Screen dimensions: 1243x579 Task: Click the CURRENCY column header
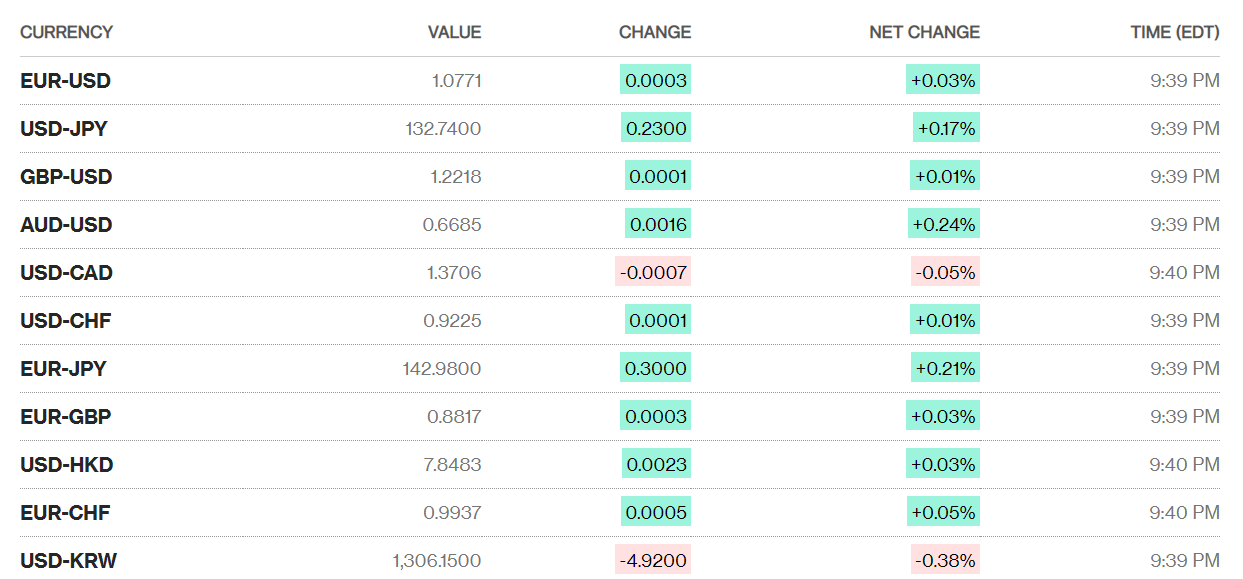click(x=66, y=32)
